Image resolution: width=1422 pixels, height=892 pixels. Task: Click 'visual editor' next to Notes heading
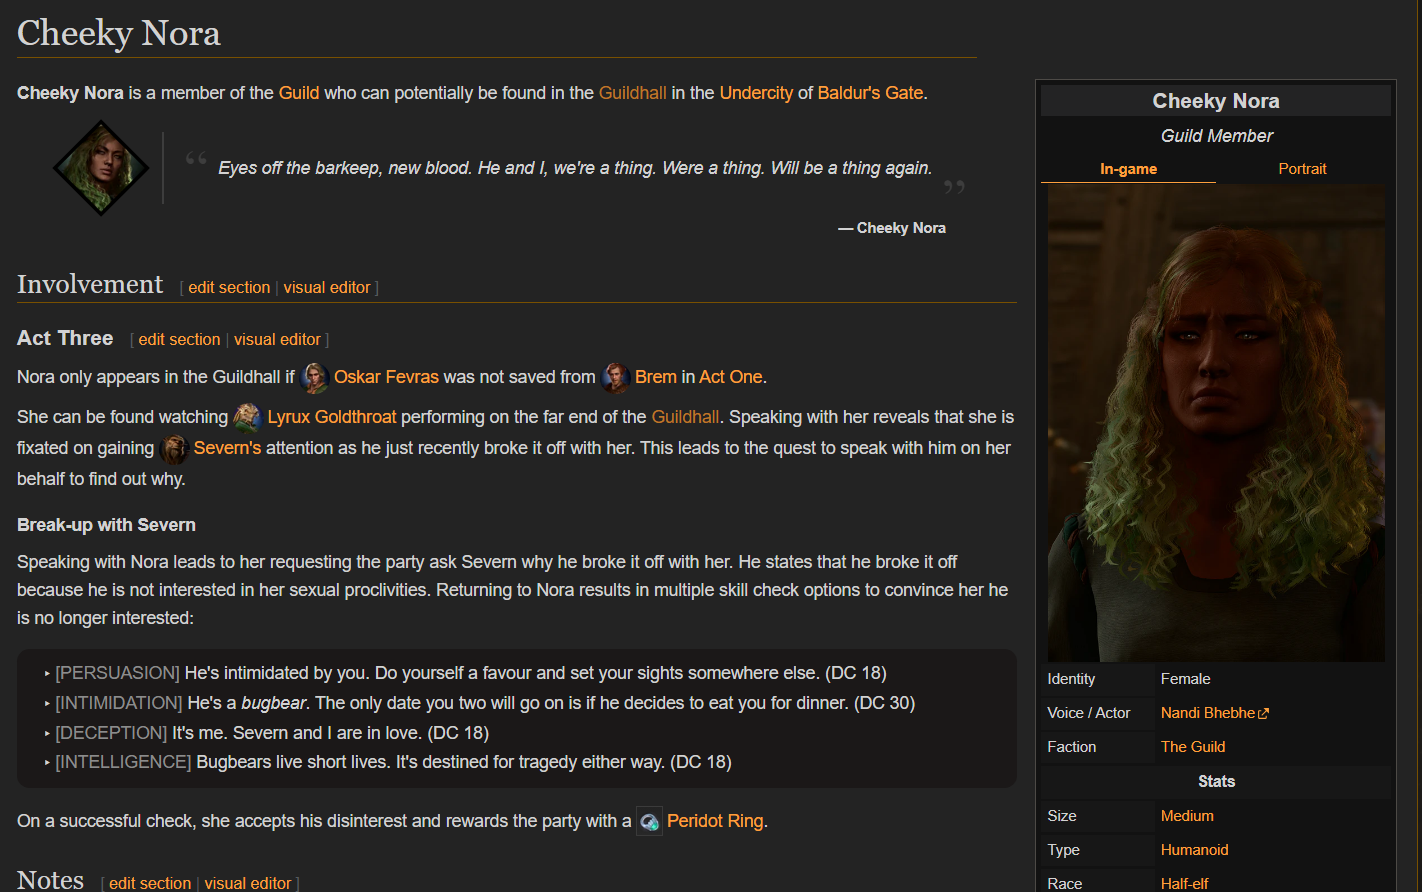[x=248, y=884]
